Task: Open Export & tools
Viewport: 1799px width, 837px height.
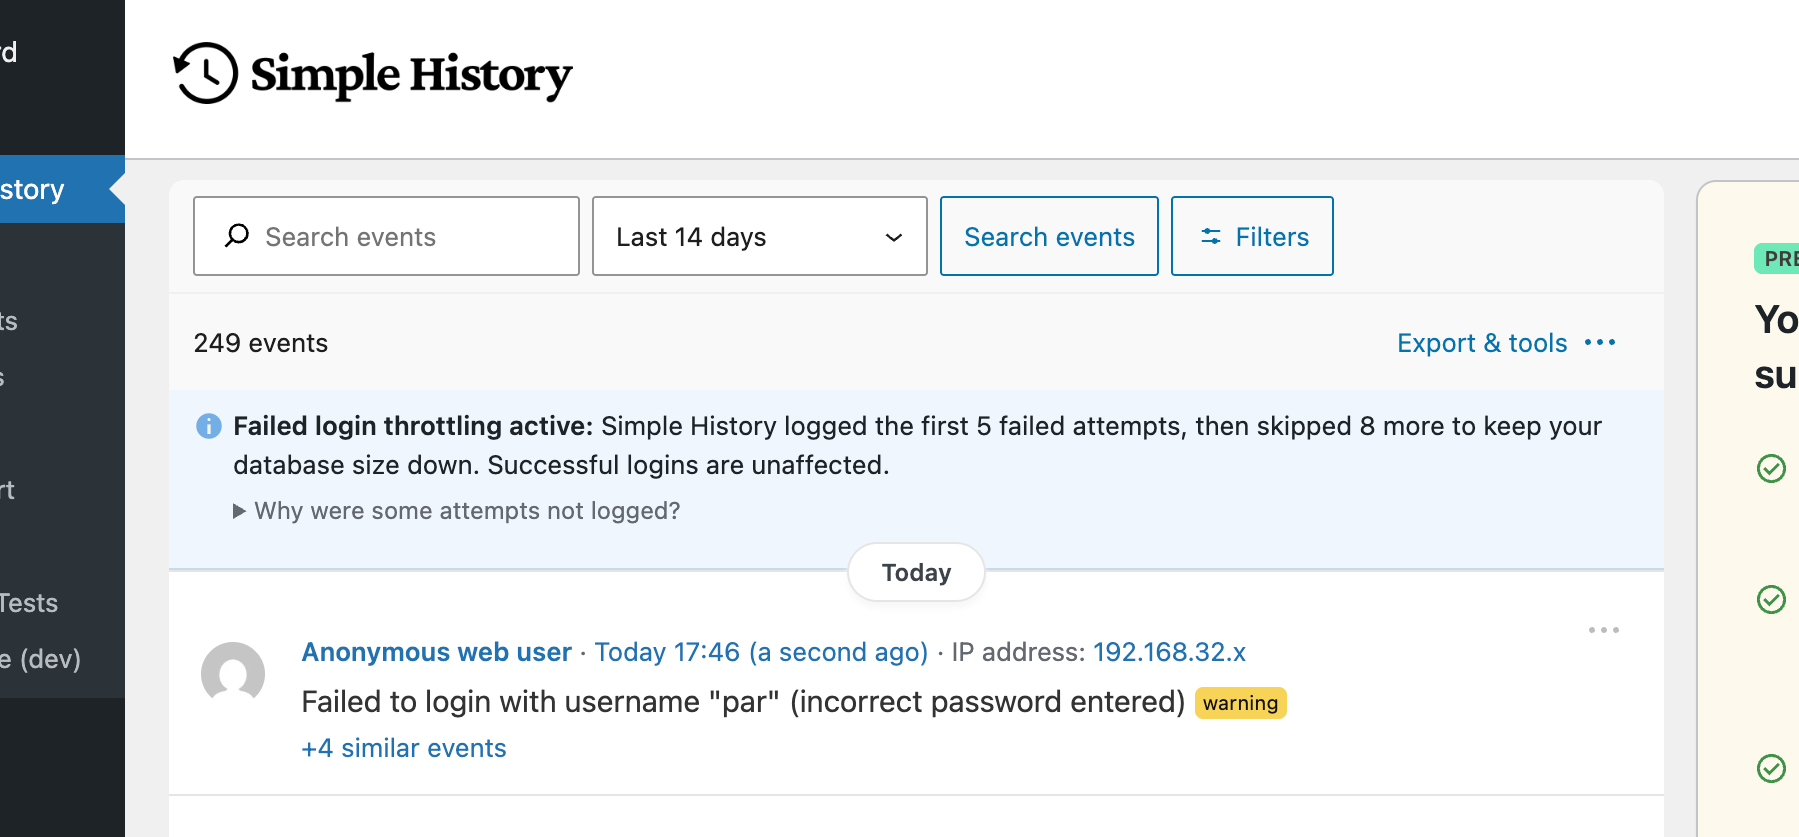Action: (x=1482, y=343)
